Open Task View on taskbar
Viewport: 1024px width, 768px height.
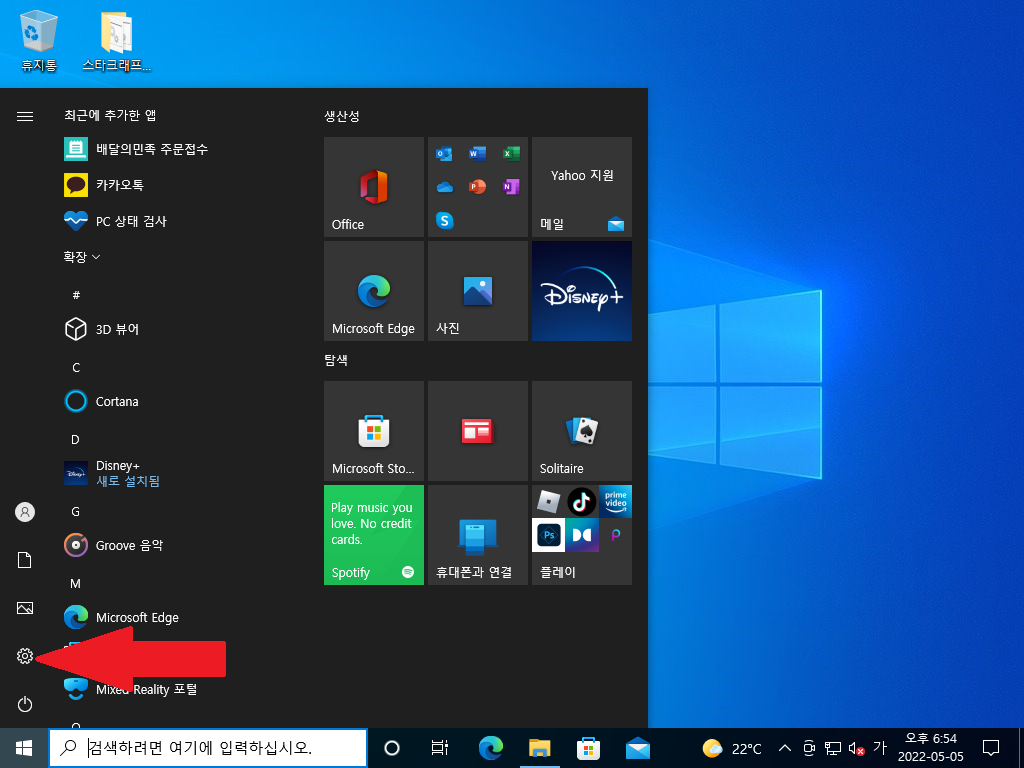click(440, 748)
